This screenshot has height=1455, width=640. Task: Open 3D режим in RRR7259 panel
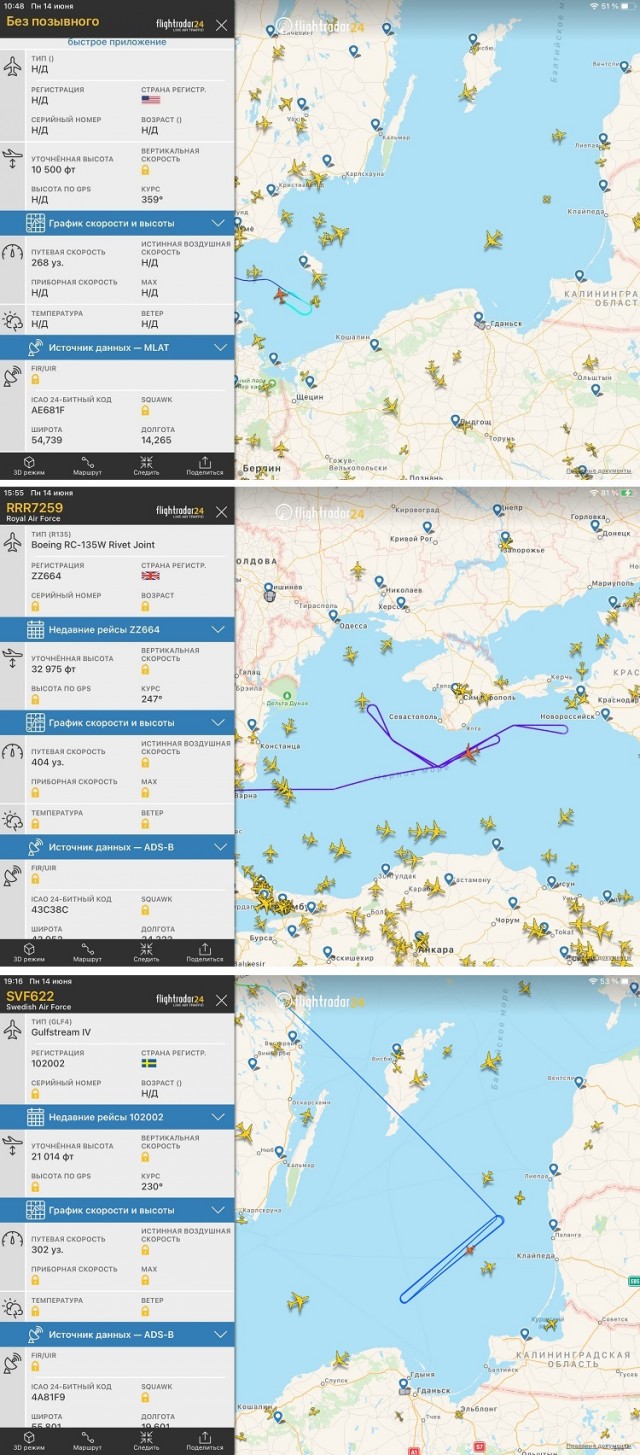coord(29,953)
